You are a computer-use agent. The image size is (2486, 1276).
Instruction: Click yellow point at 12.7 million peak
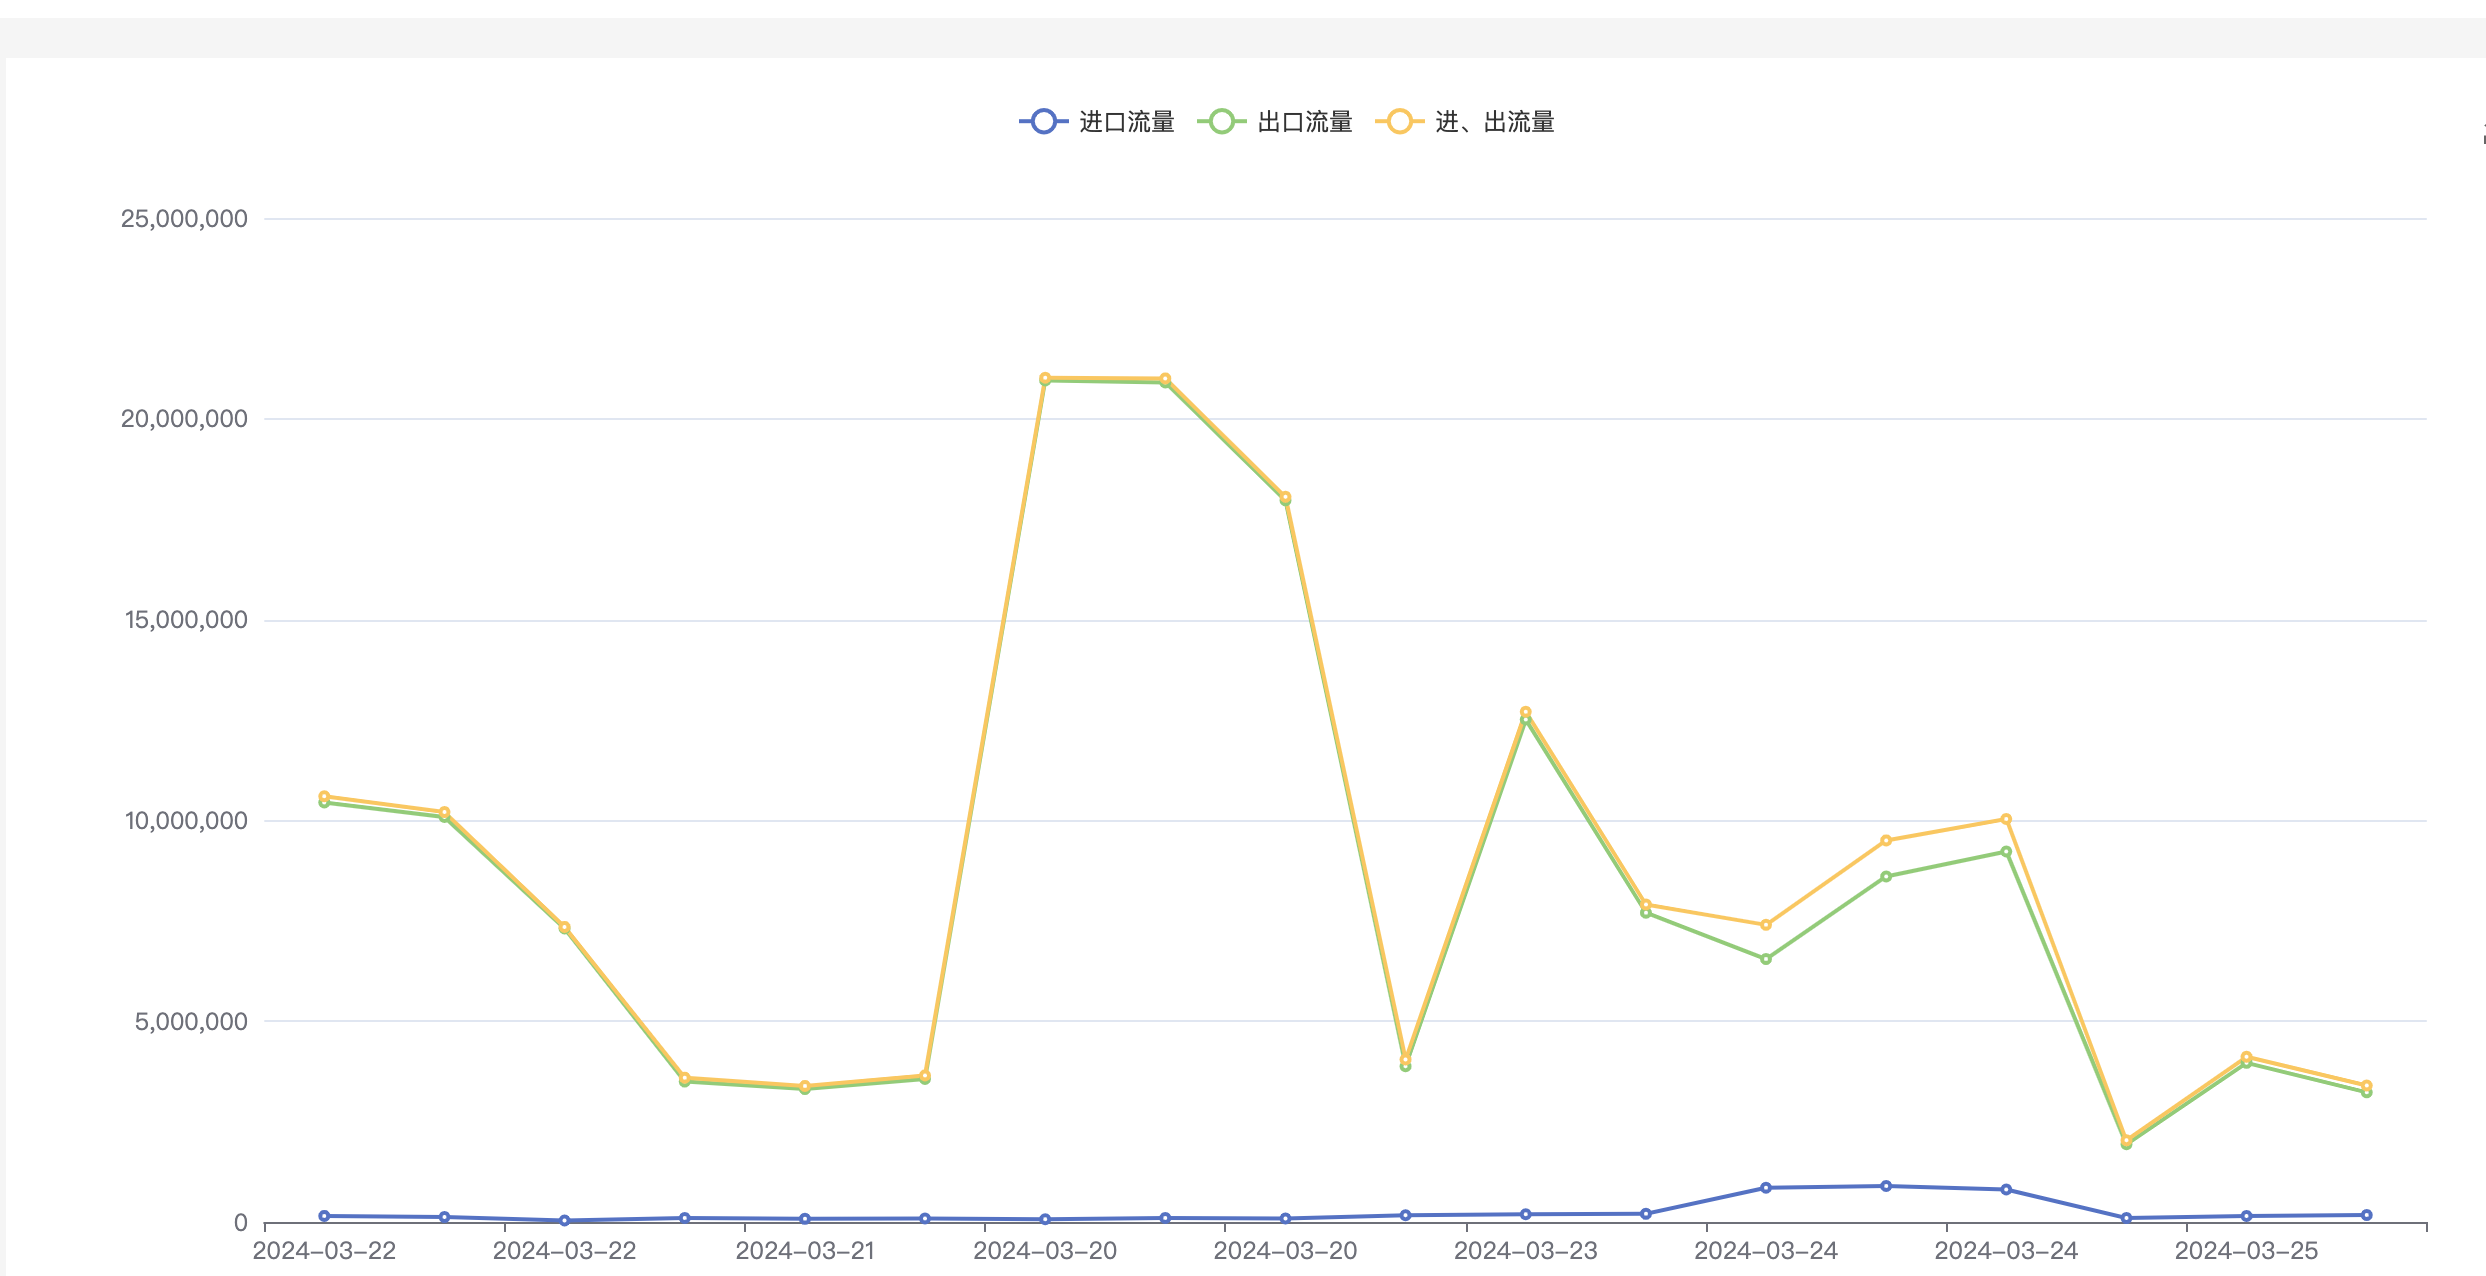(1525, 712)
